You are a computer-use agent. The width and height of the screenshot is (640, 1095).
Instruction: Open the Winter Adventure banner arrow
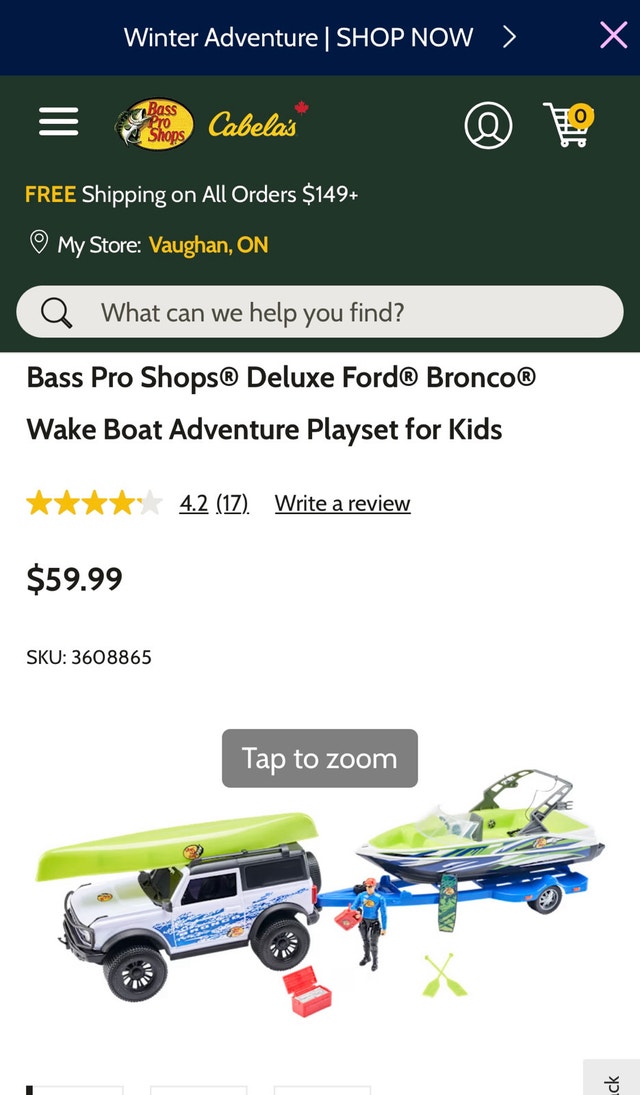tap(510, 36)
